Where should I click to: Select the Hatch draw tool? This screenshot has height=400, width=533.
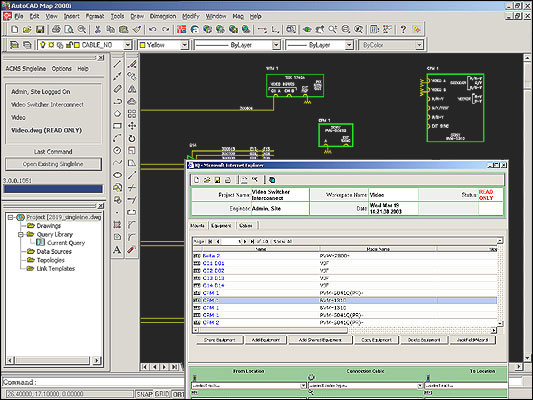[x=117, y=225]
